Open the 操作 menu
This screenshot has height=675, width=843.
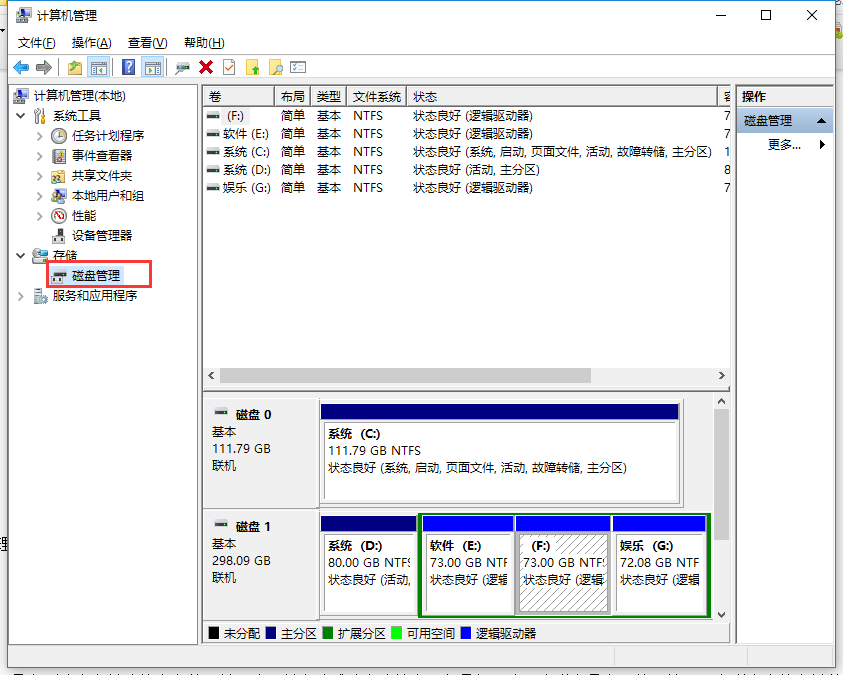click(90, 43)
